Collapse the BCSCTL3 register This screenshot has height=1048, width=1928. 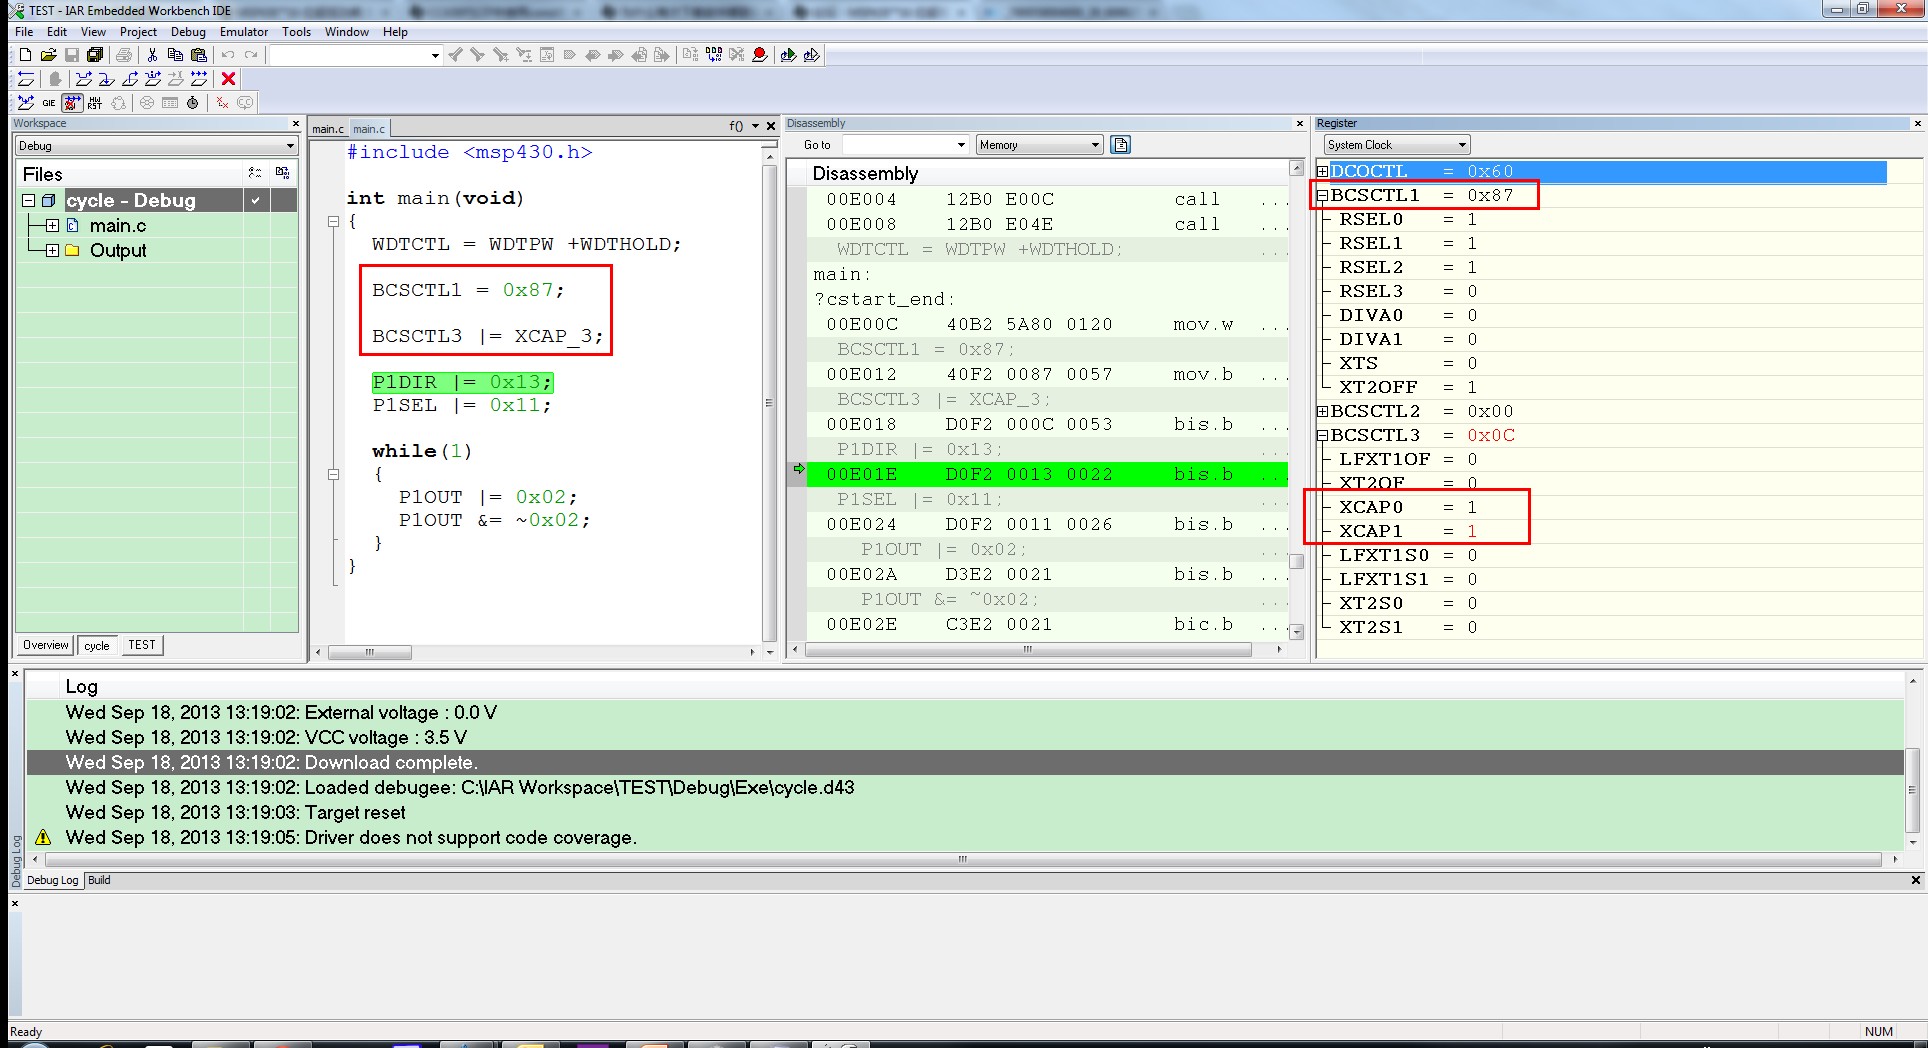point(1322,436)
